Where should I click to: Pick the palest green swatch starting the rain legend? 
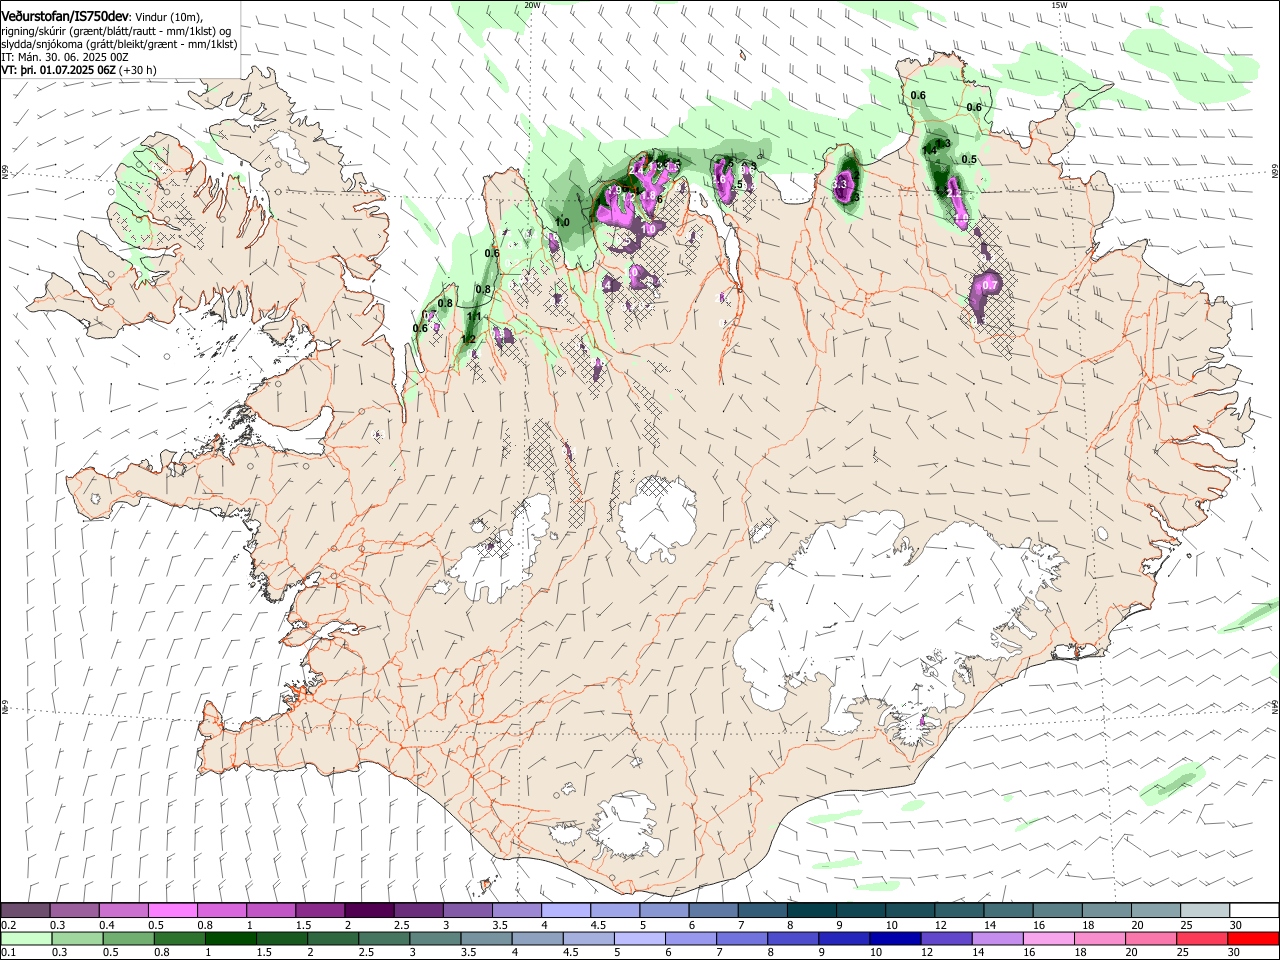pyautogui.click(x=25, y=938)
